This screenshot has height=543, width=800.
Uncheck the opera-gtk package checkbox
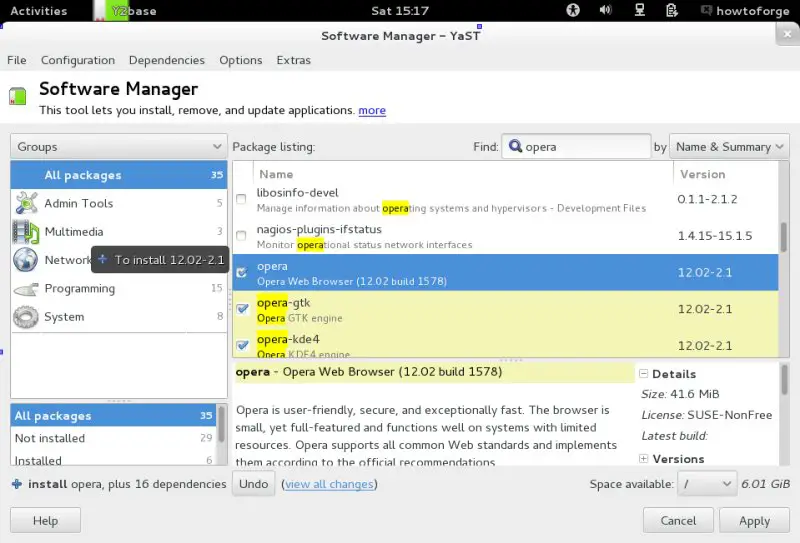[242, 309]
